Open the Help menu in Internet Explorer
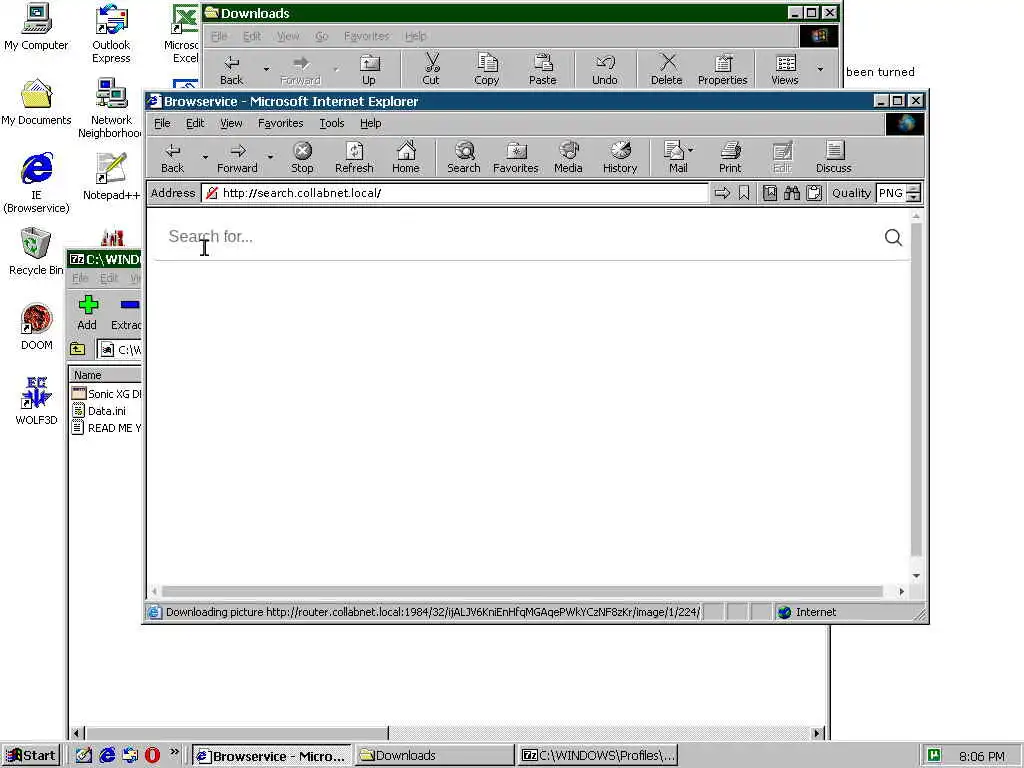Image resolution: width=1024 pixels, height=768 pixels. pos(370,123)
